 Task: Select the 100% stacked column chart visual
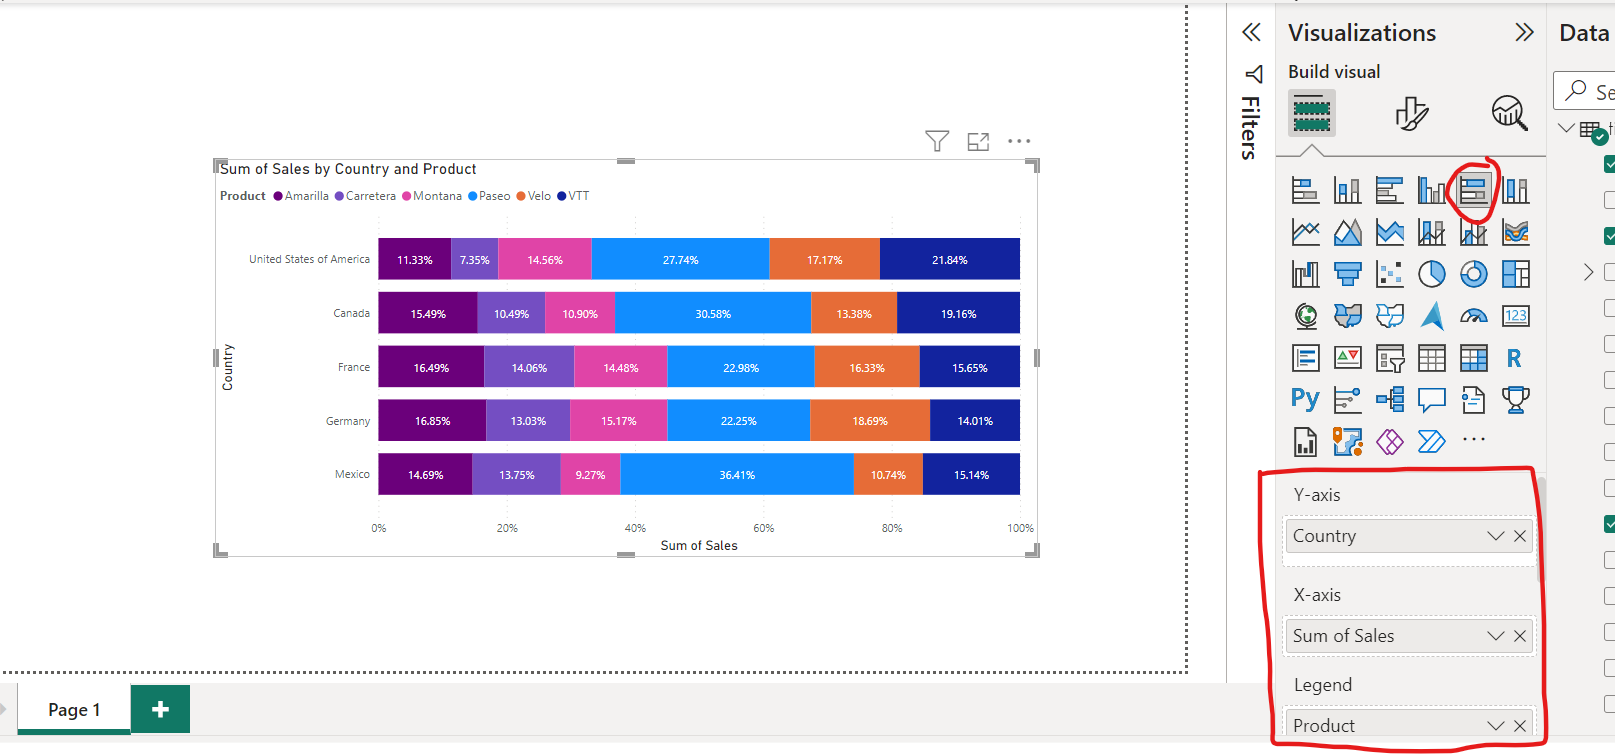[x=1515, y=190]
